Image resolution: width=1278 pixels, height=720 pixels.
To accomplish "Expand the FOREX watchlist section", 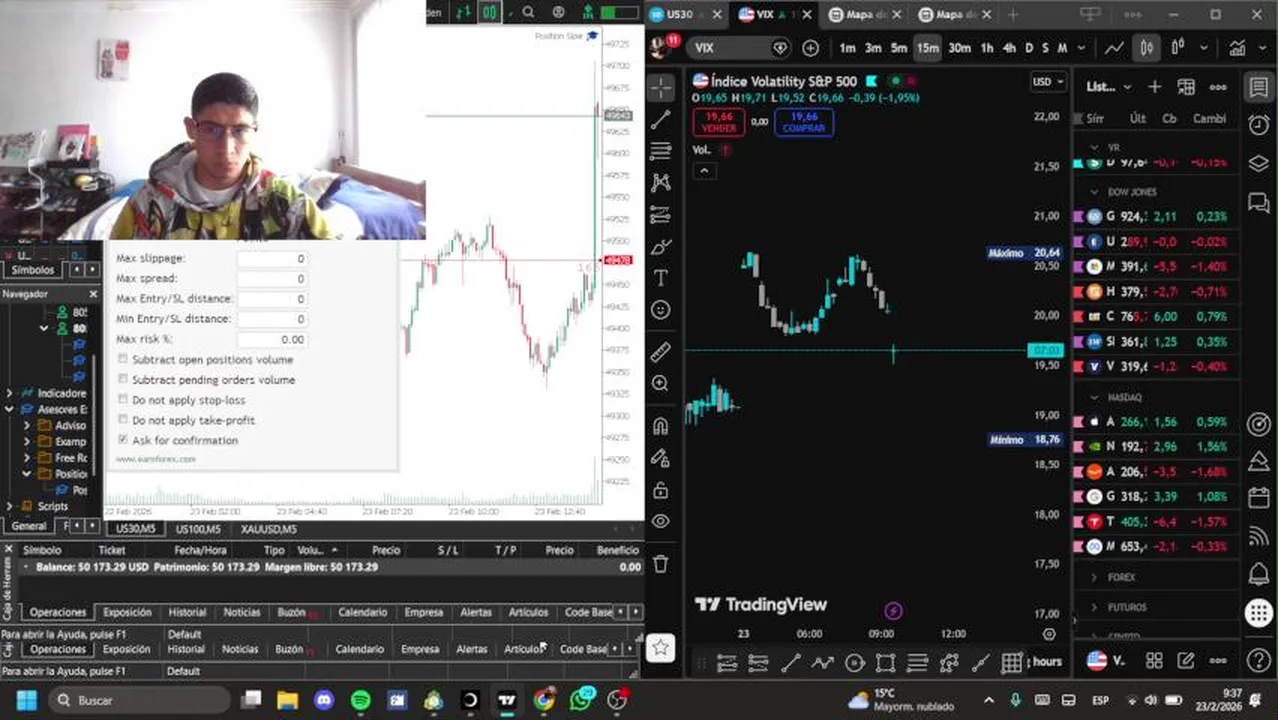I will point(1094,577).
